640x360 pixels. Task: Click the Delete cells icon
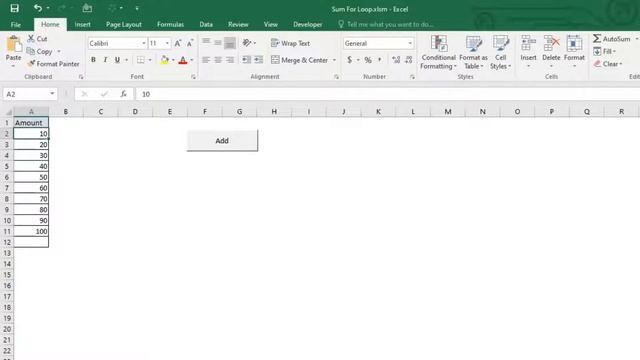click(x=551, y=43)
